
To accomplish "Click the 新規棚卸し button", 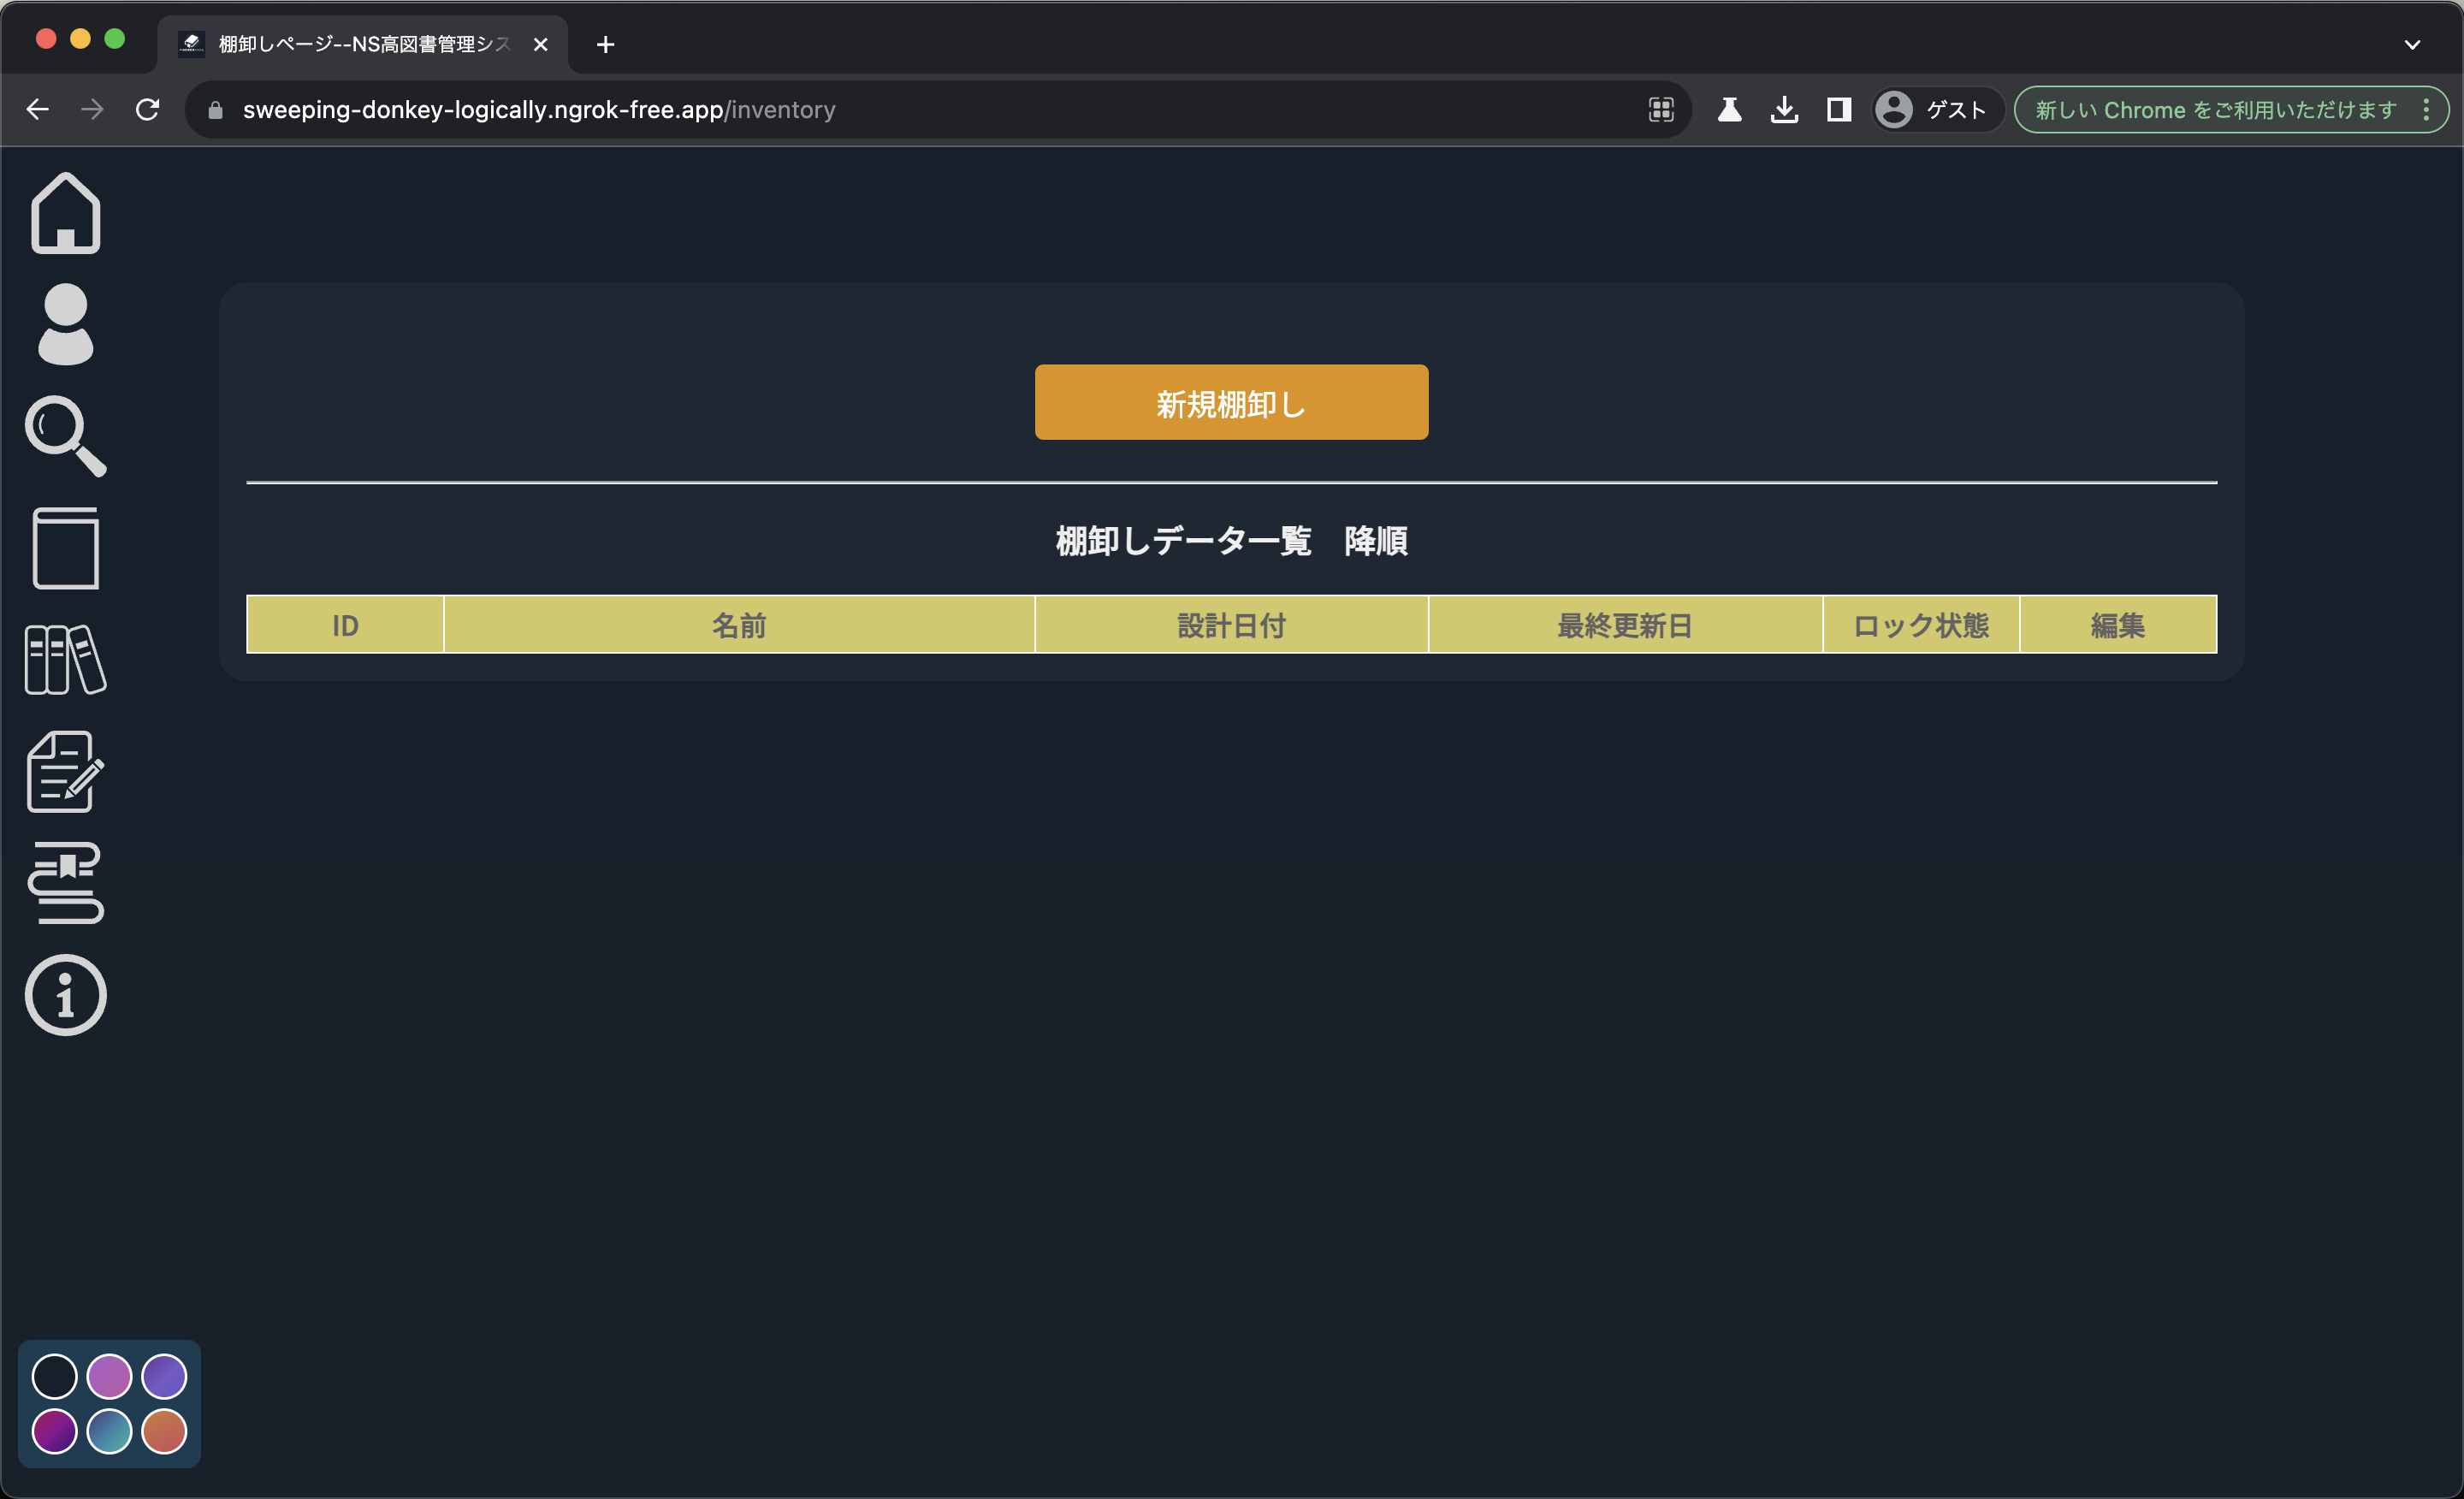I will click(1231, 402).
